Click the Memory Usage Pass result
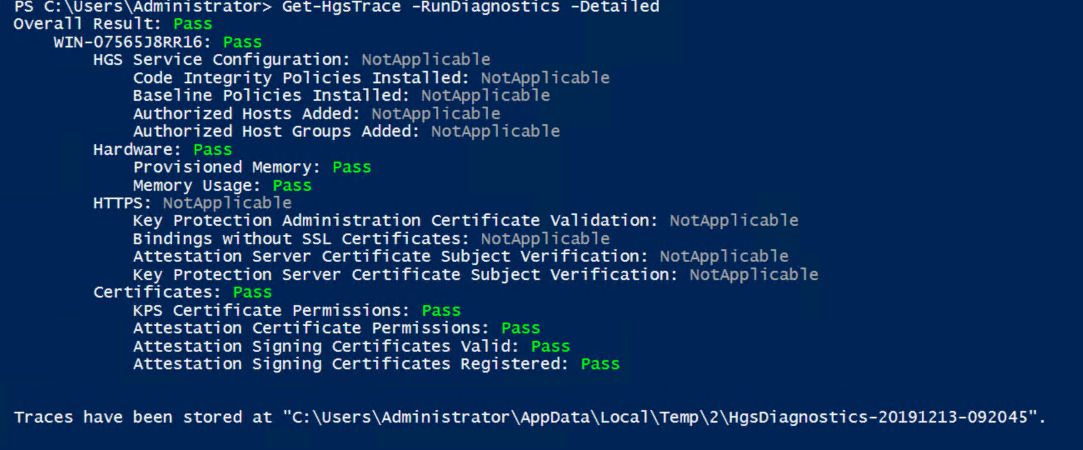 click(292, 185)
